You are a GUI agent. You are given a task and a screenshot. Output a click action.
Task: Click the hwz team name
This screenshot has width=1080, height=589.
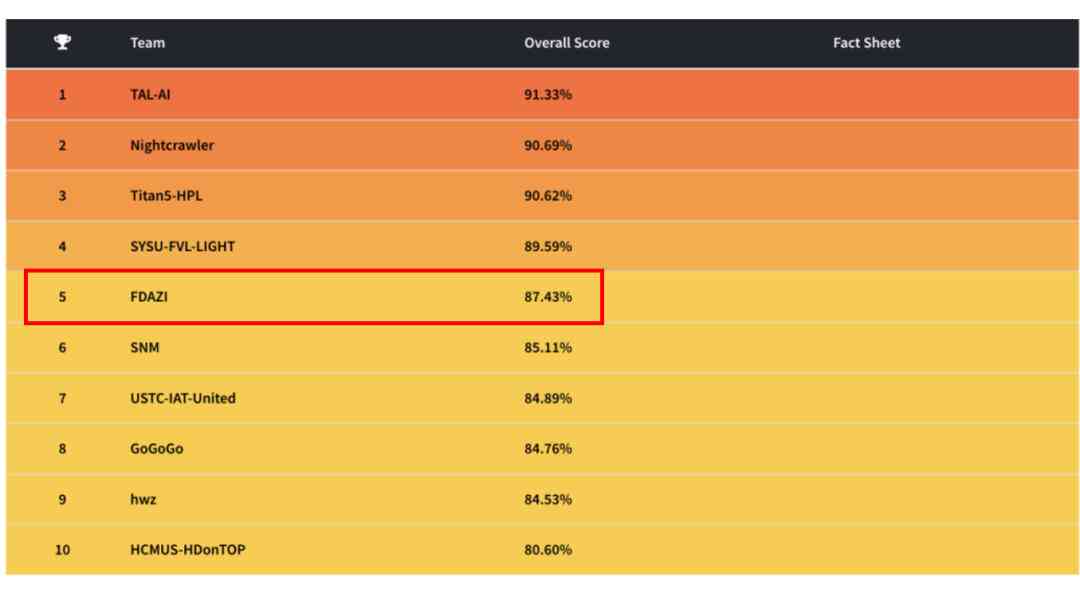click(143, 499)
